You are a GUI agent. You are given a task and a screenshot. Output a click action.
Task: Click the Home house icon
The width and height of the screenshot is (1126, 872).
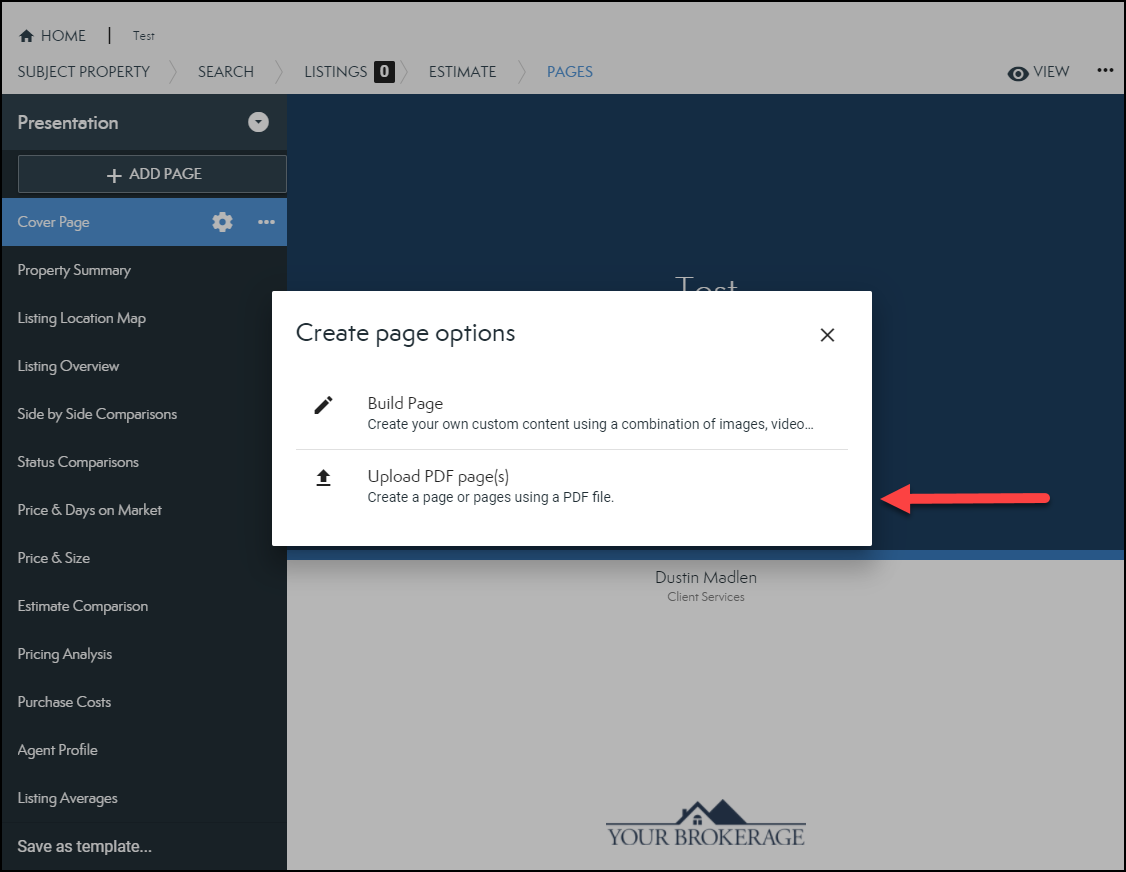[x=27, y=36]
